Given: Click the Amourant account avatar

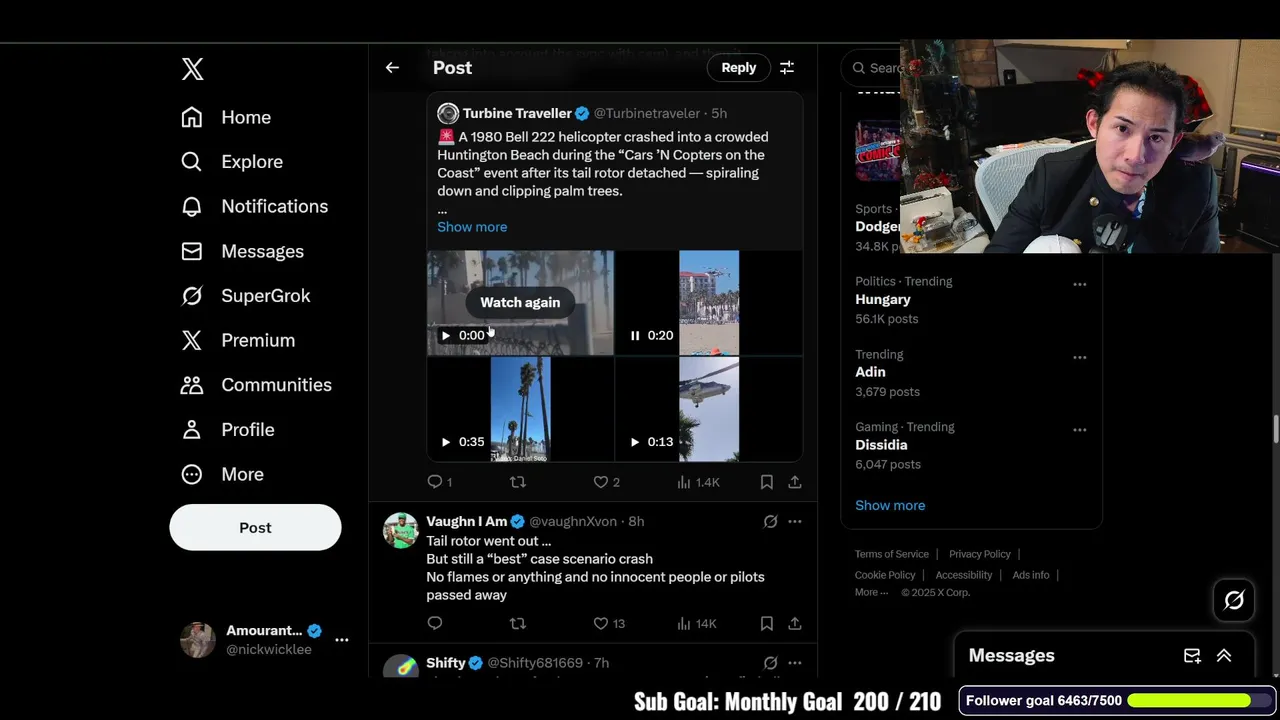Looking at the screenshot, I should (x=197, y=640).
